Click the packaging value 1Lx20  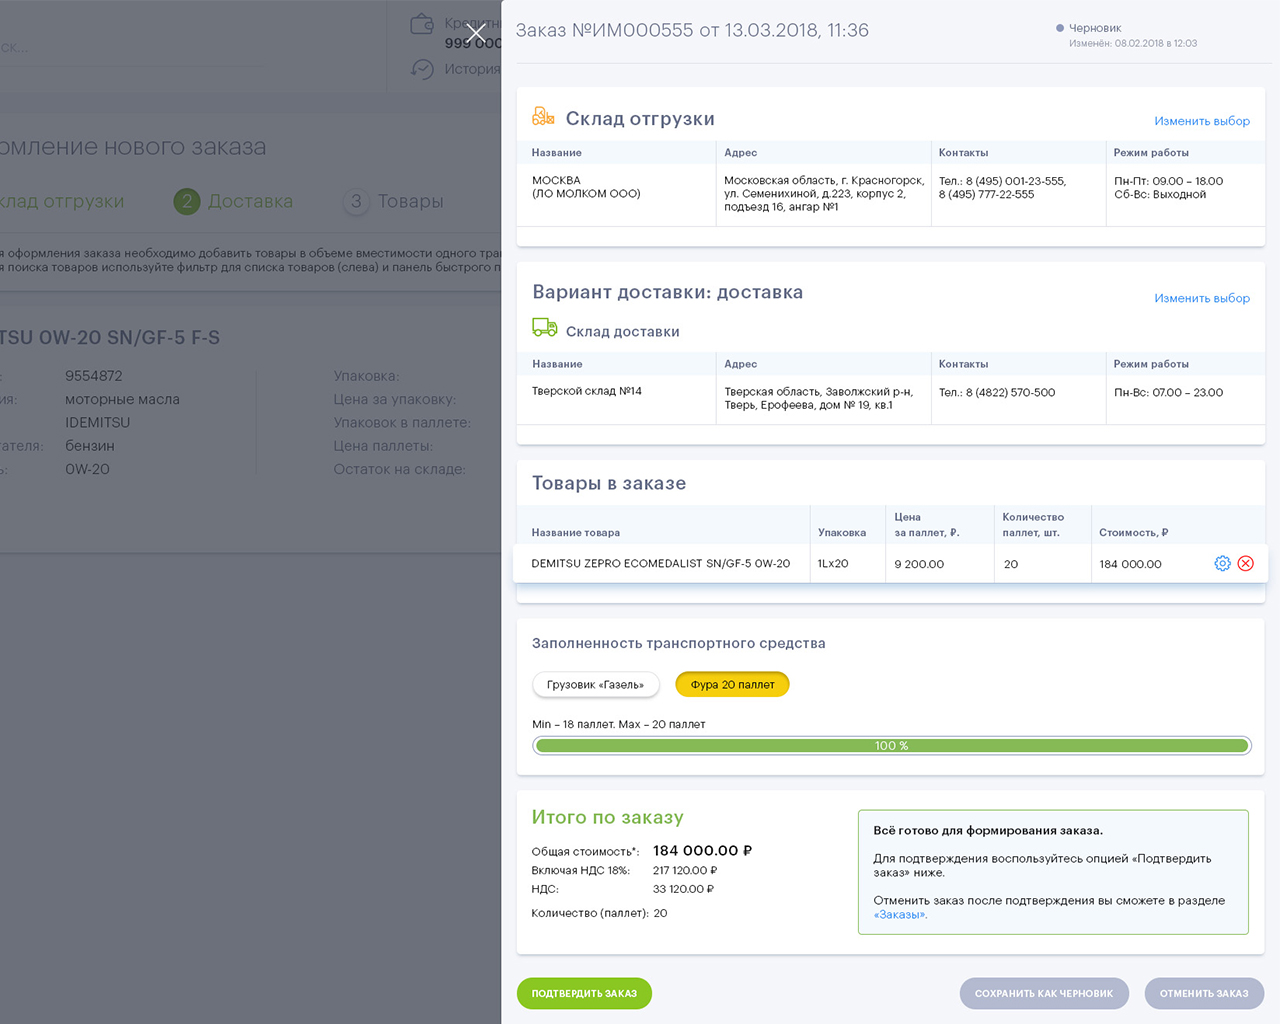click(x=833, y=564)
